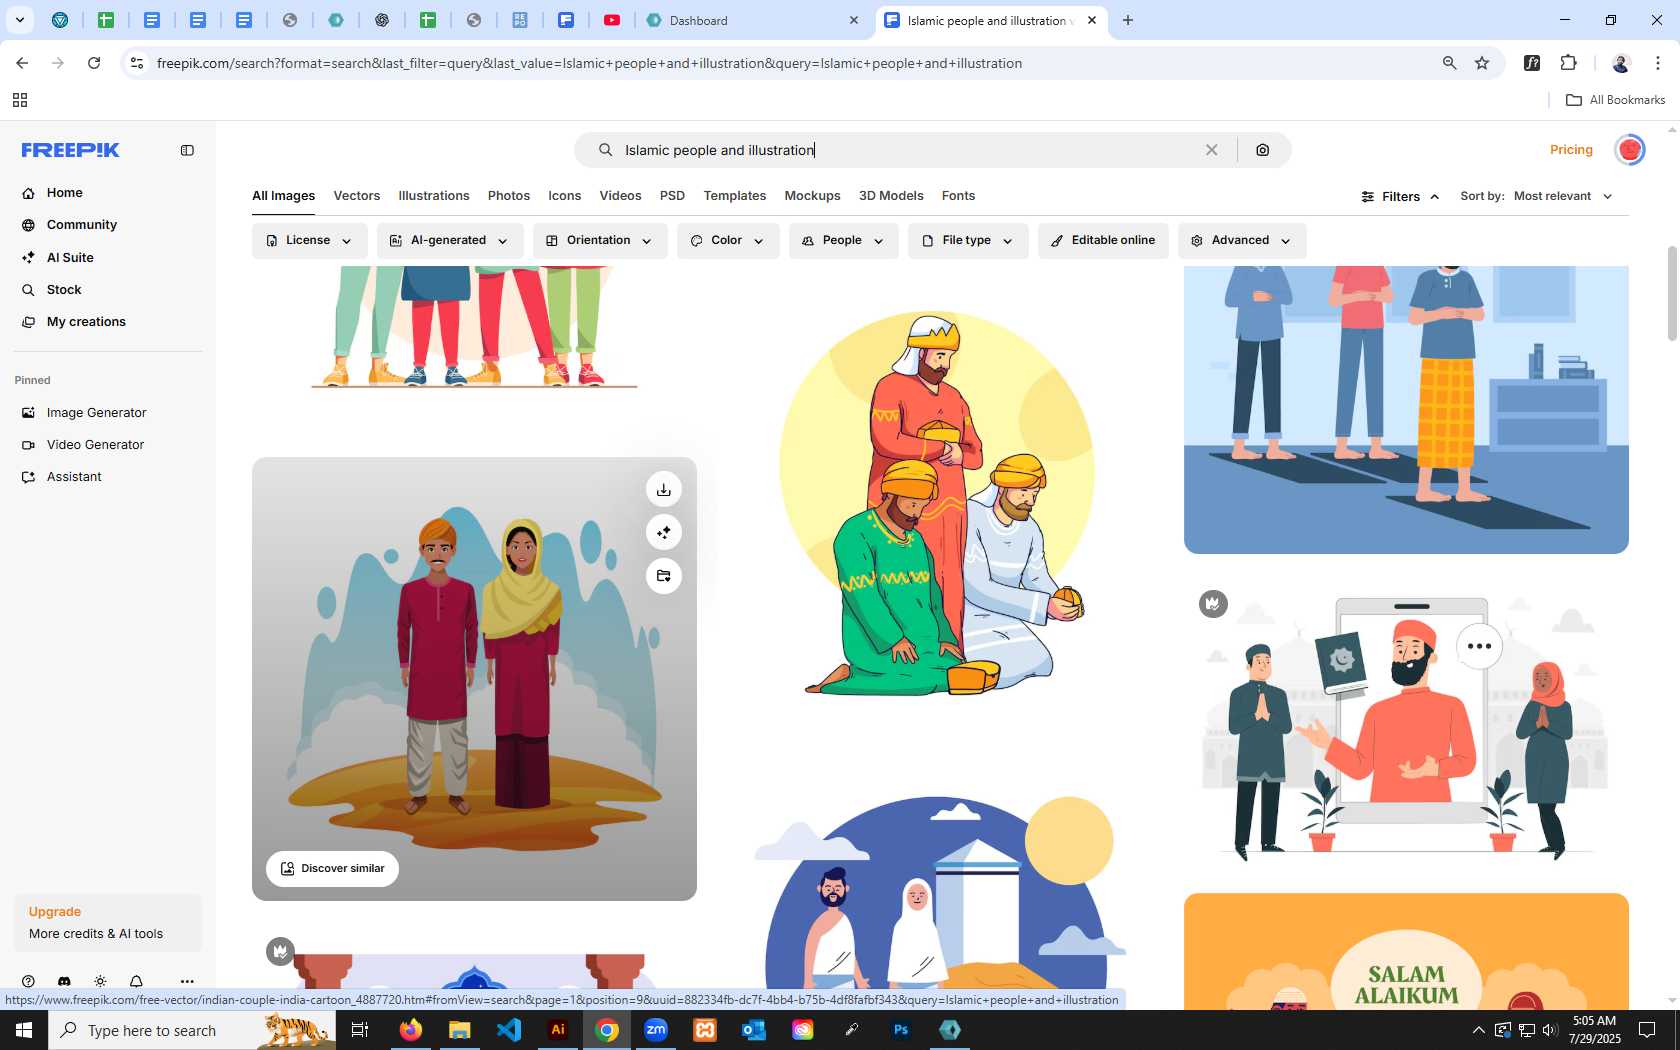Toggle theme brightness icon in sidebar

pyautogui.click(x=100, y=982)
